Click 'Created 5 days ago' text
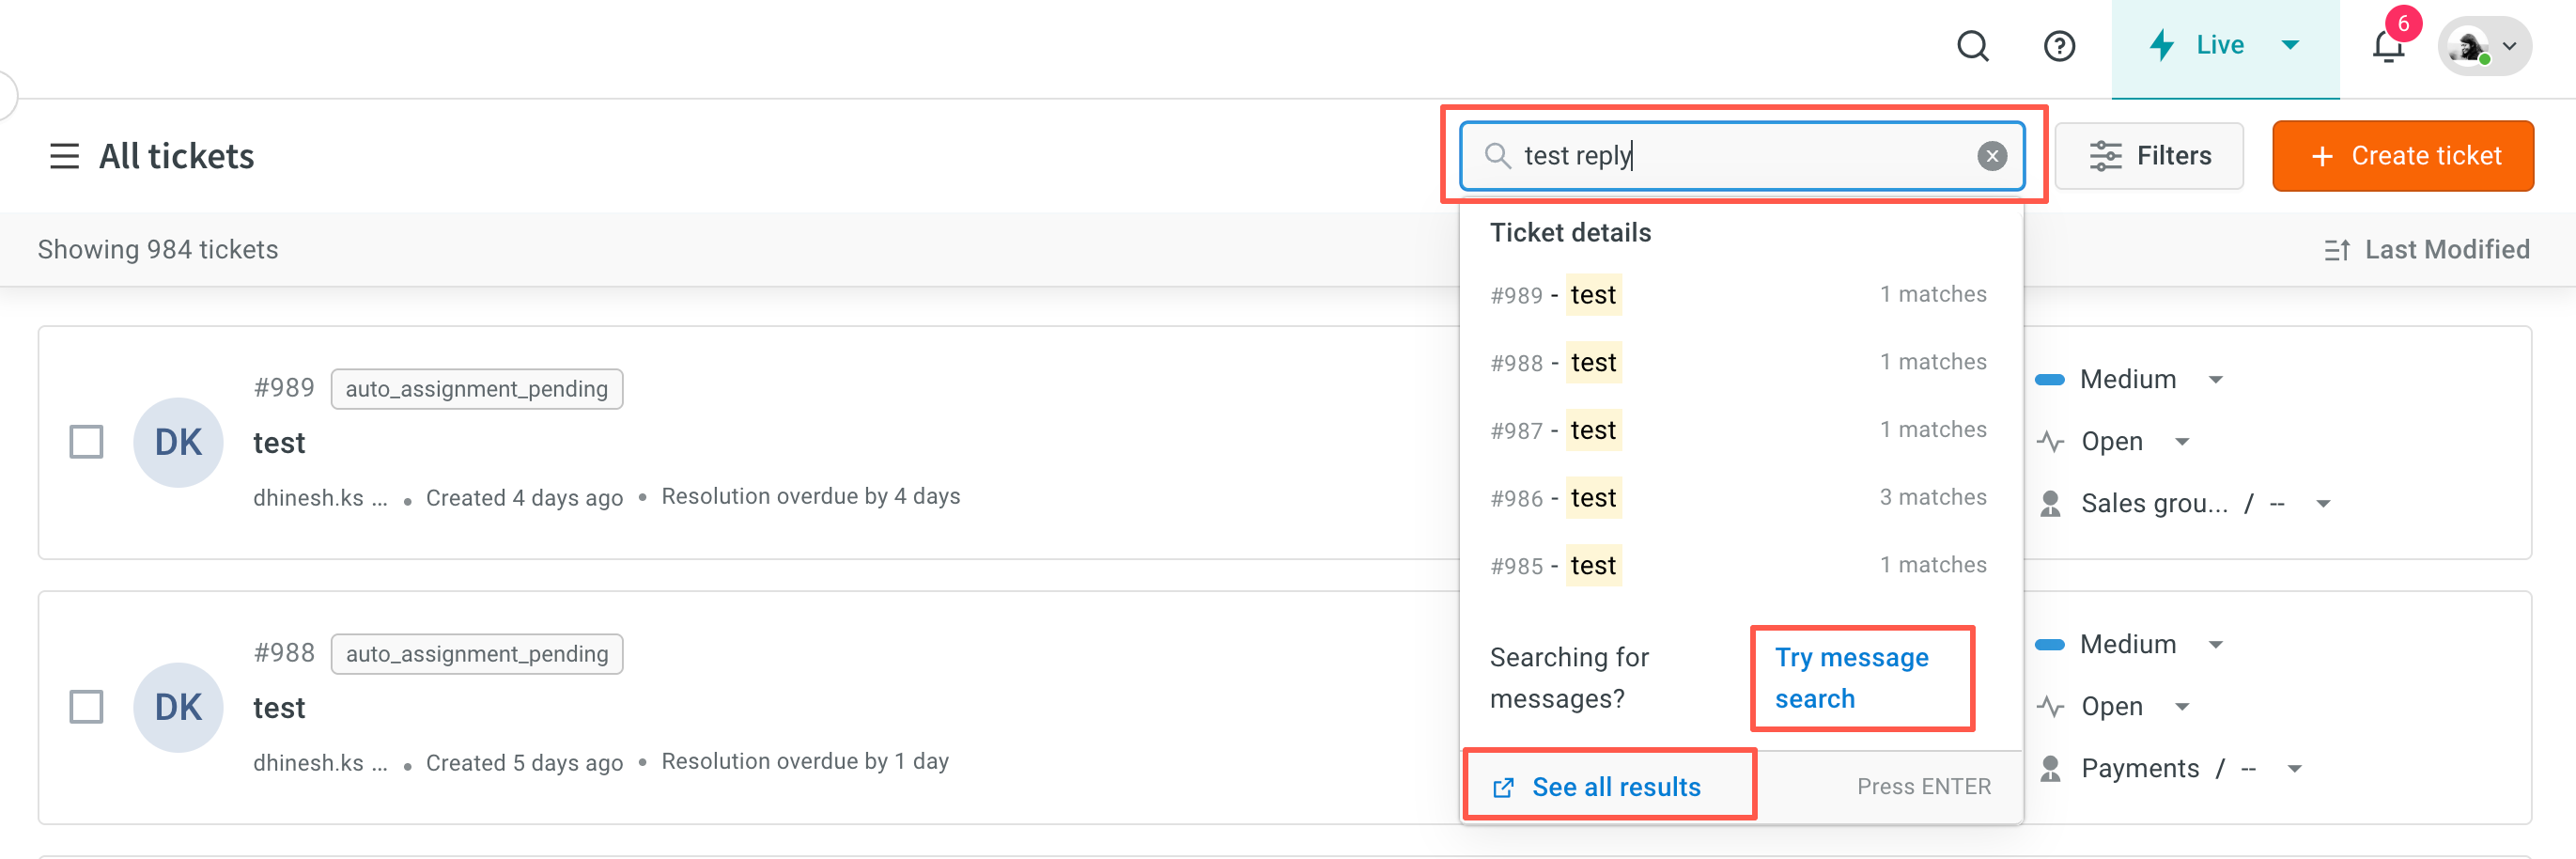The width and height of the screenshot is (2576, 859). [524, 762]
